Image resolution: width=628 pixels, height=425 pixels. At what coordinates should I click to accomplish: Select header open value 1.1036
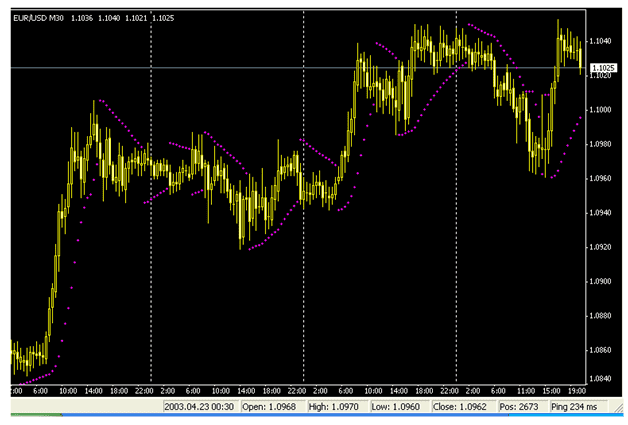(x=82, y=18)
